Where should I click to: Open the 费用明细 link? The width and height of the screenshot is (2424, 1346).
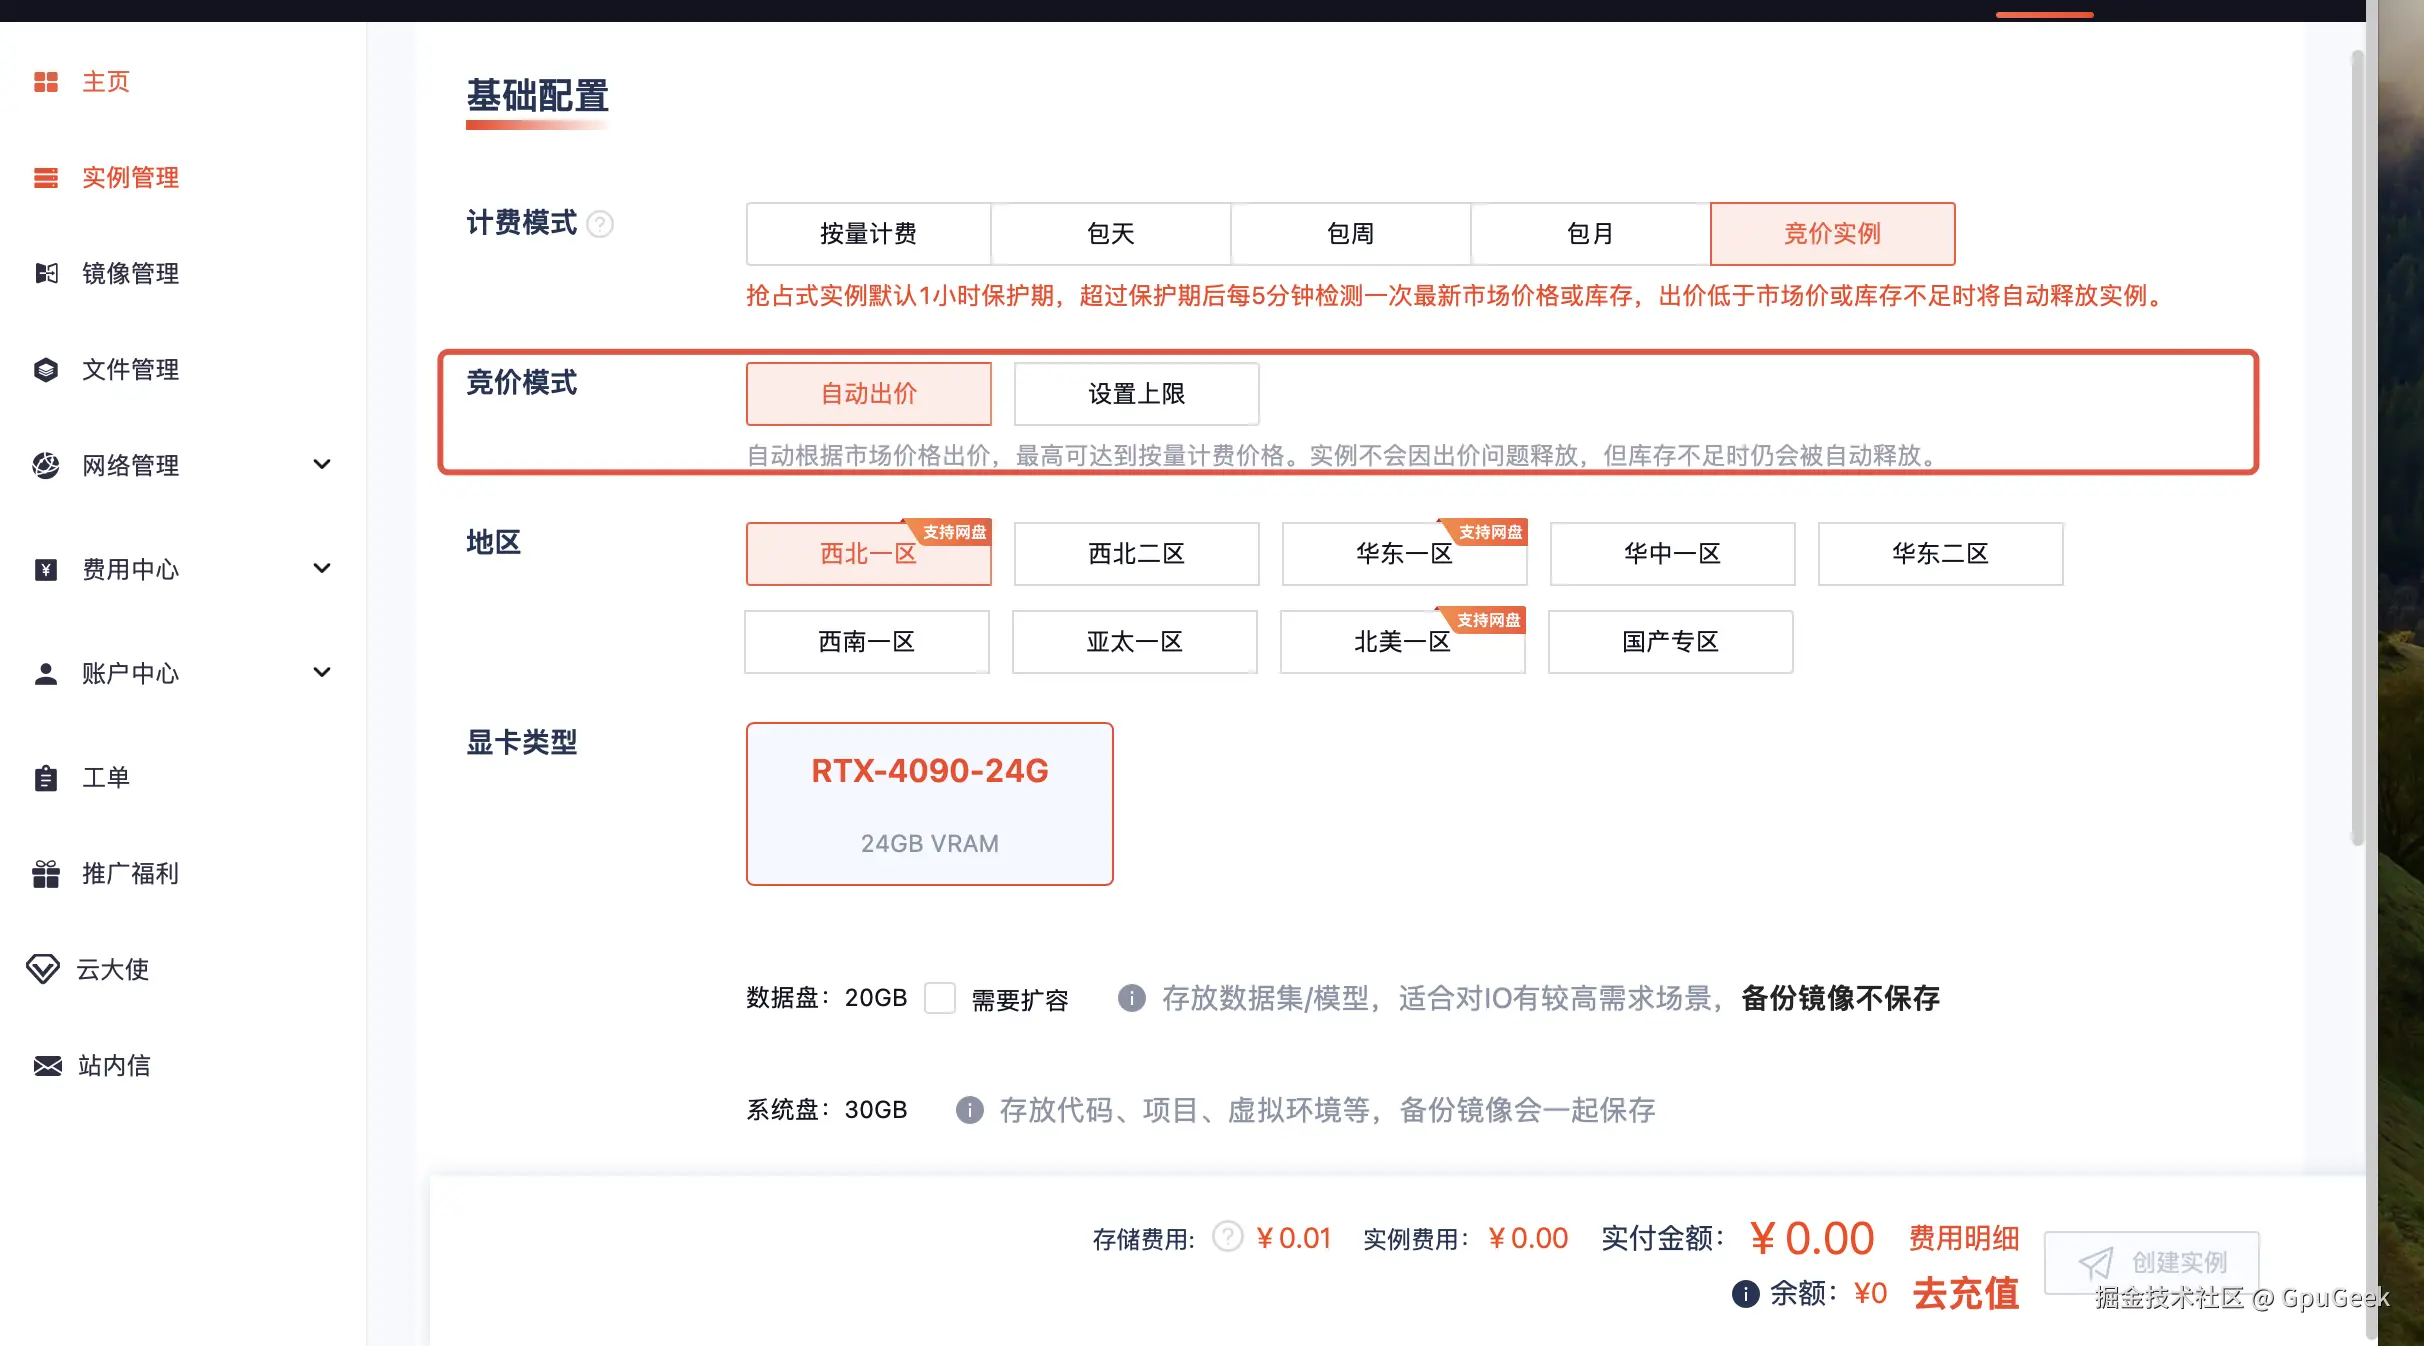1964,1238
